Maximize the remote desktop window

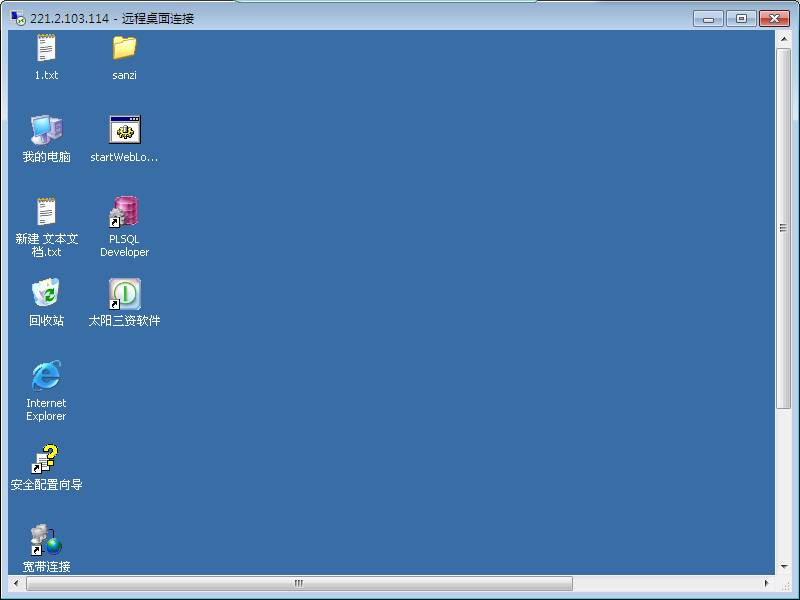click(x=741, y=19)
